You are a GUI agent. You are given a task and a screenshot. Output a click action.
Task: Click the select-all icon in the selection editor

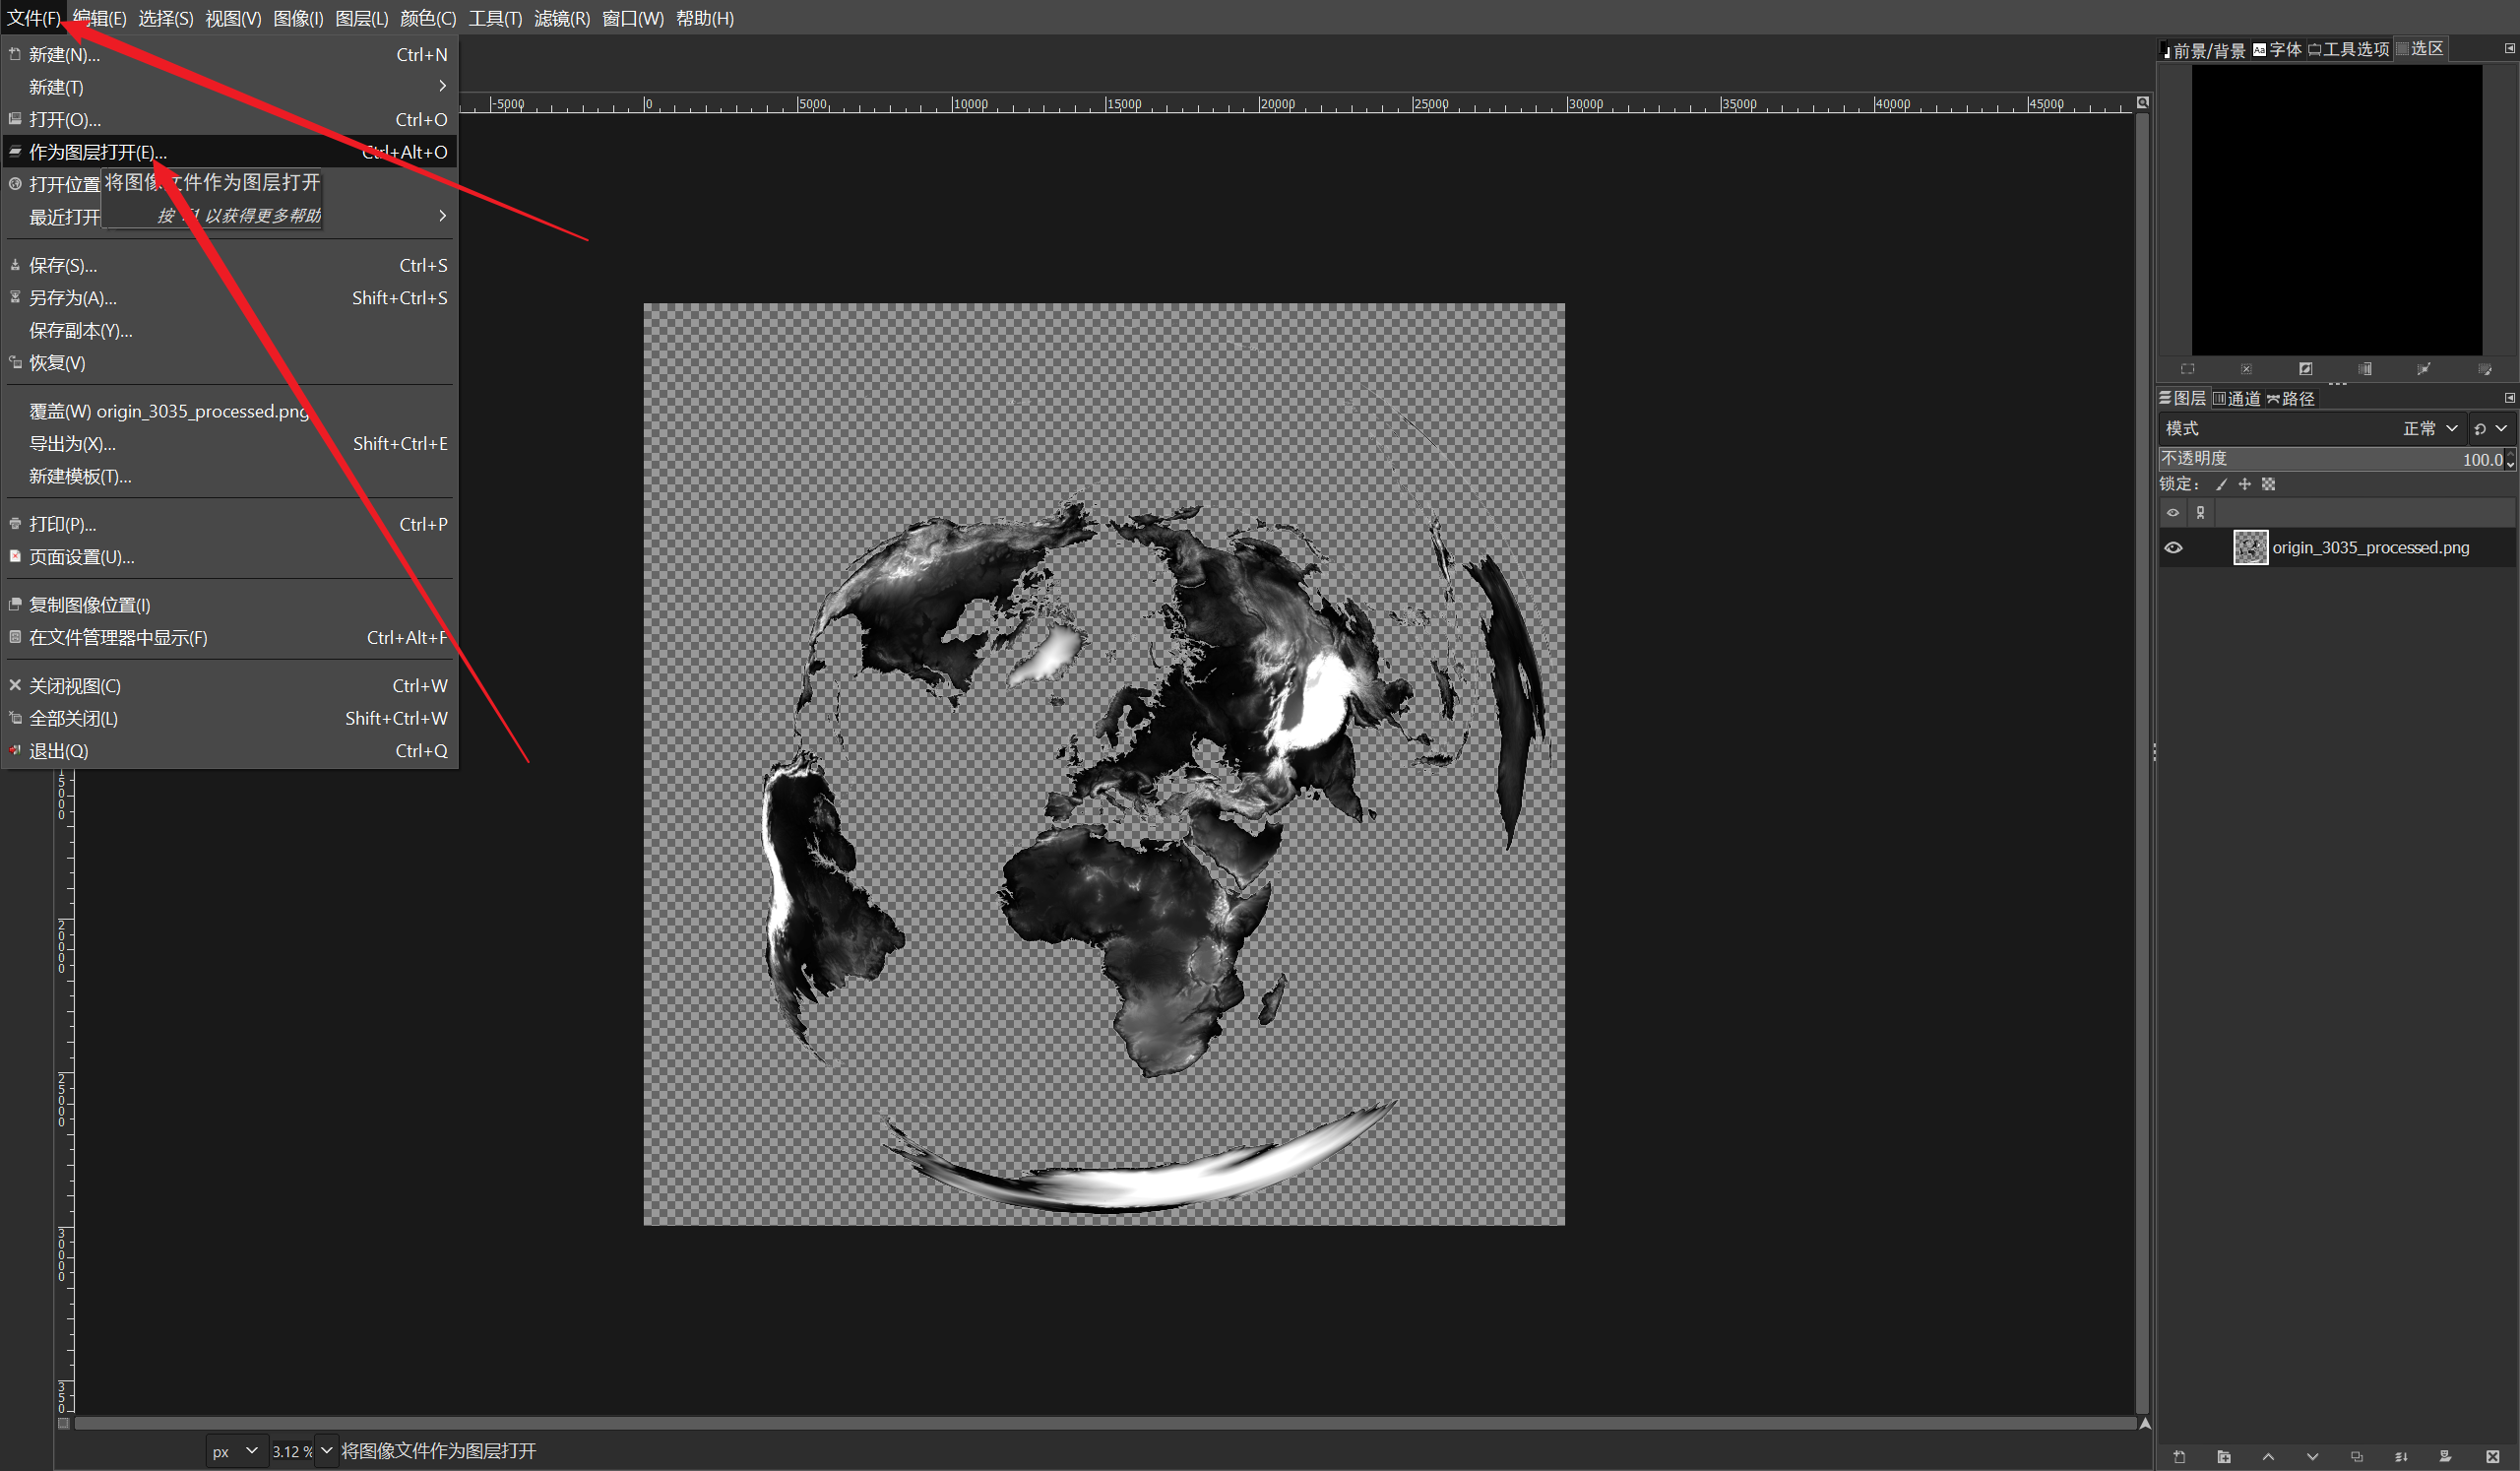click(2187, 369)
